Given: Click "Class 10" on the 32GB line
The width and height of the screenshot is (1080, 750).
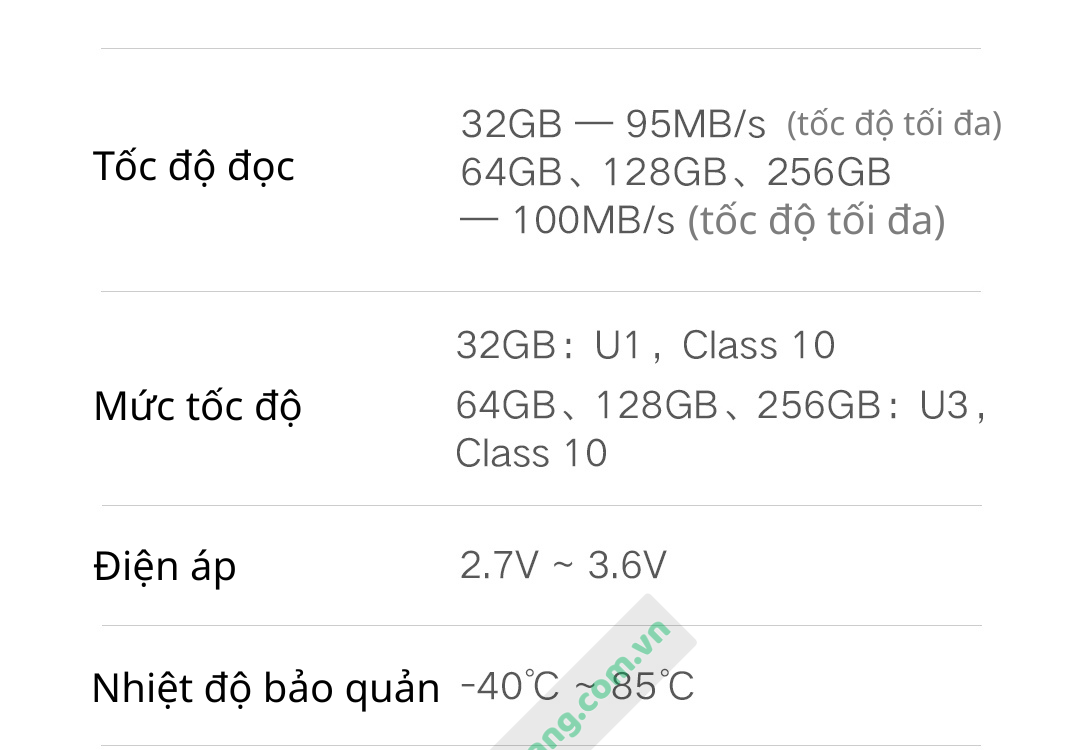Looking at the screenshot, I should click(x=758, y=346).
